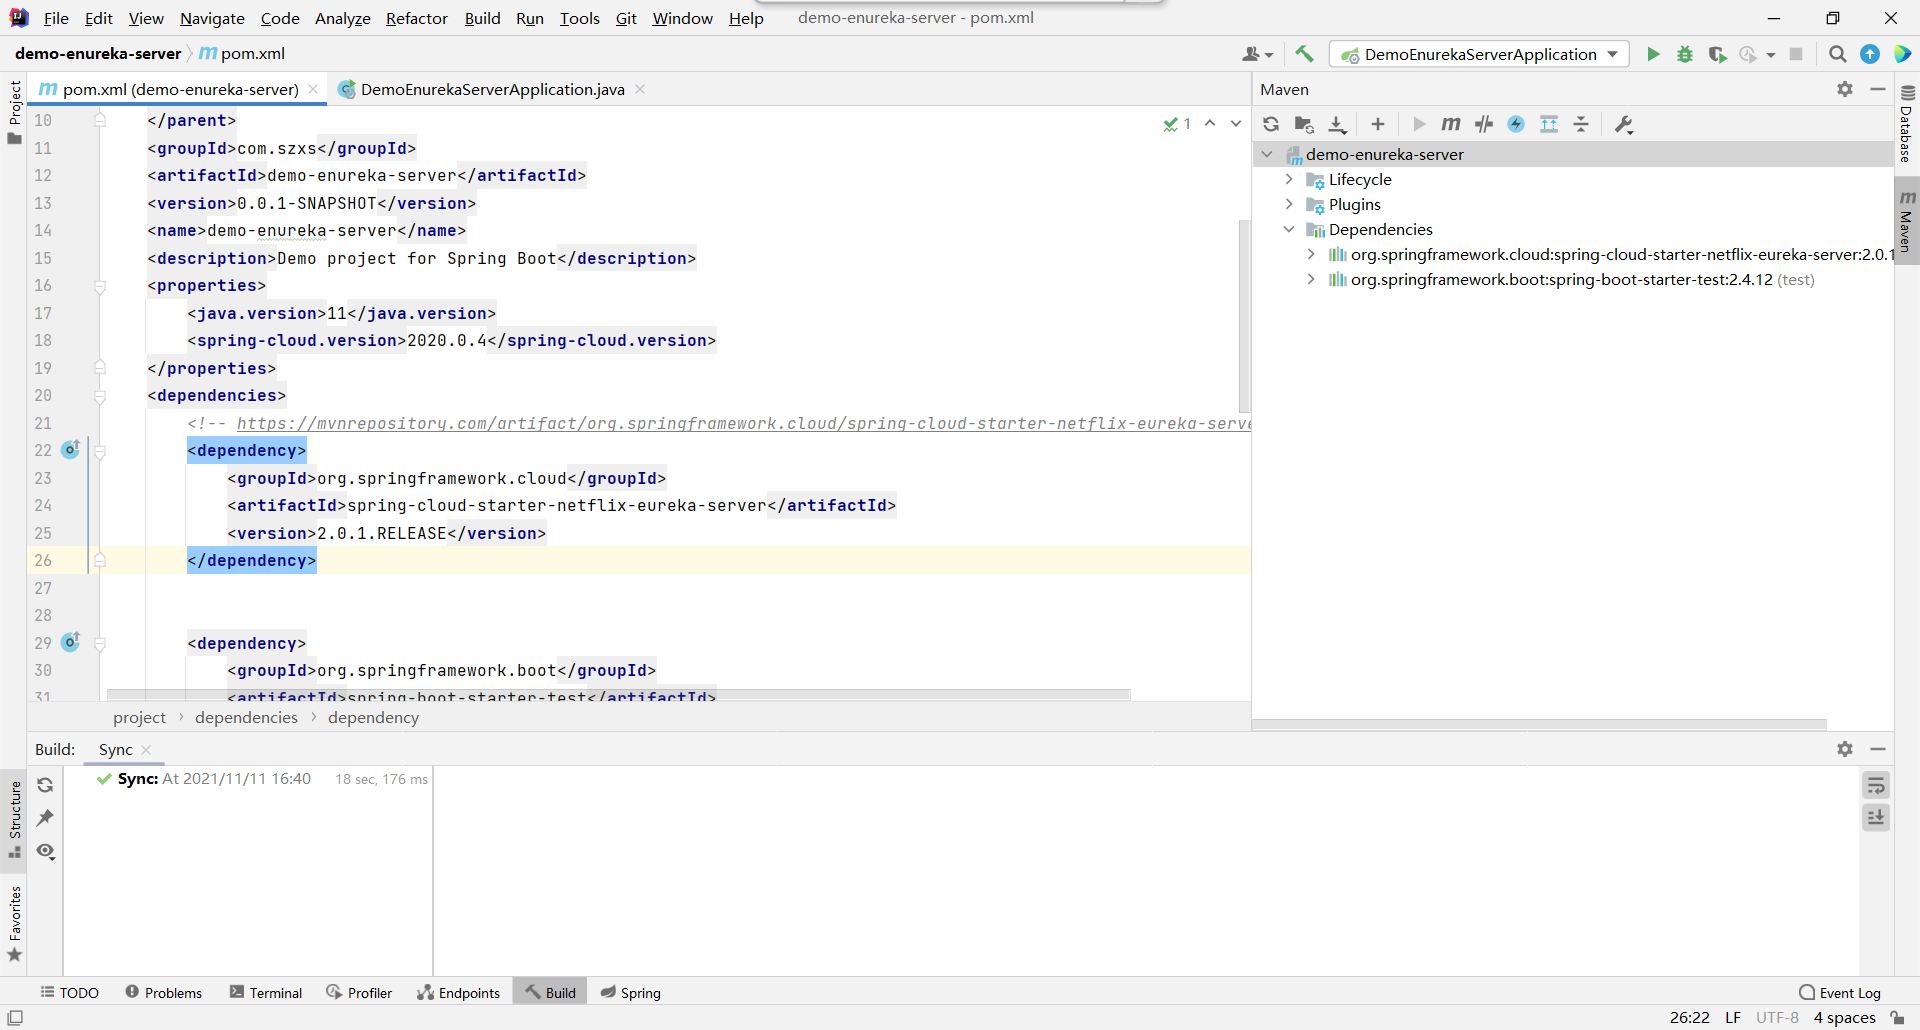Select the Plugins node in Maven panel
Image resolution: width=1920 pixels, height=1030 pixels.
[x=1355, y=204]
